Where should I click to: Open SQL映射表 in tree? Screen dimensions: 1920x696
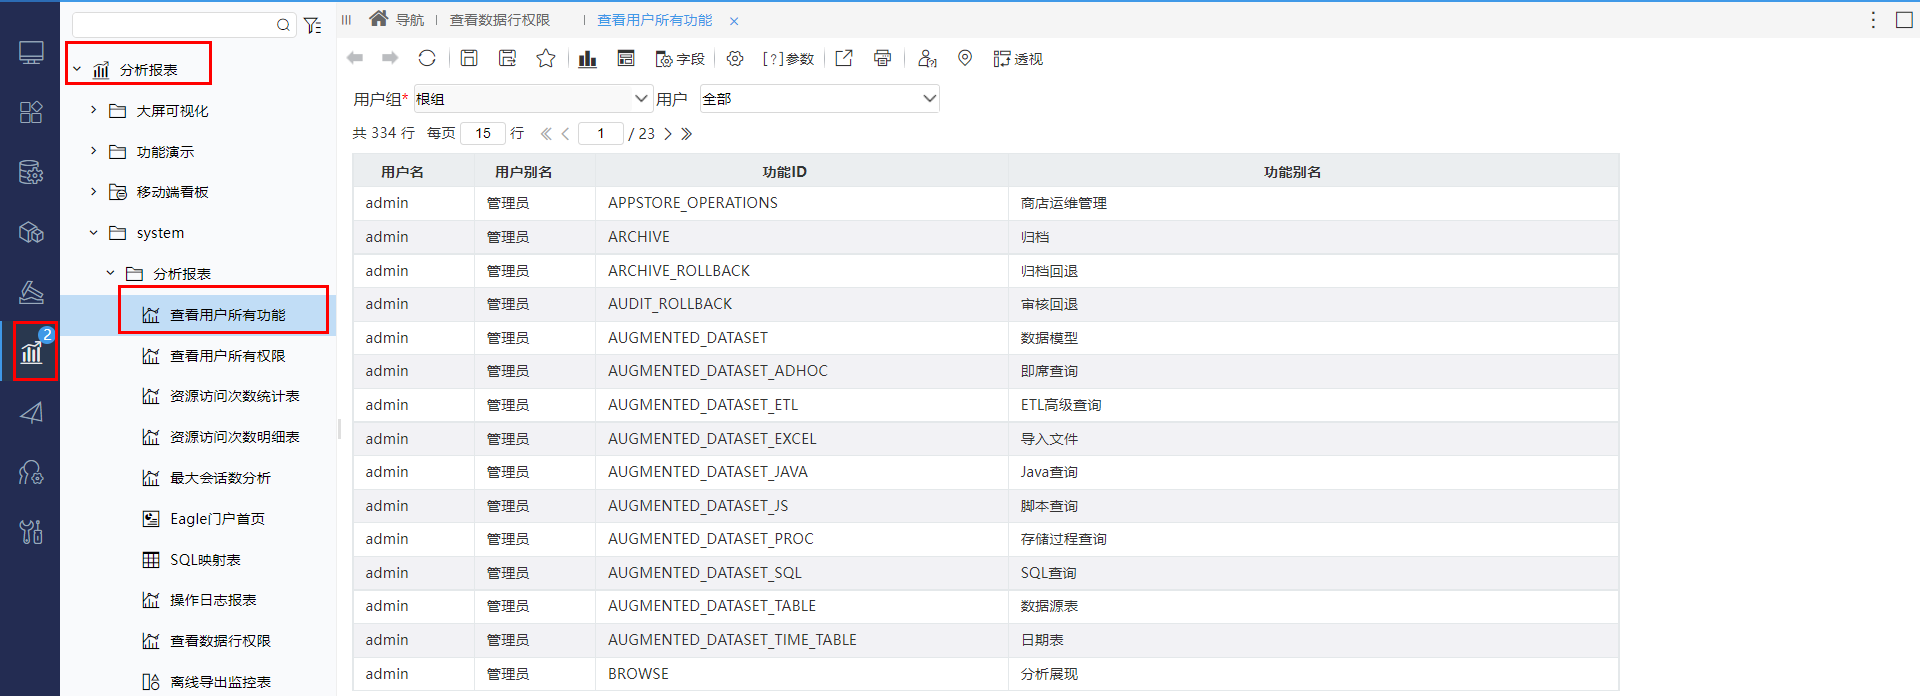pyautogui.click(x=205, y=560)
